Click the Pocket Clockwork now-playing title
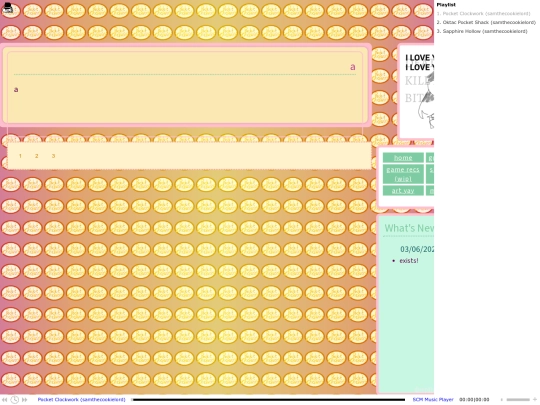This screenshot has height=405, width=540. click(81, 399)
